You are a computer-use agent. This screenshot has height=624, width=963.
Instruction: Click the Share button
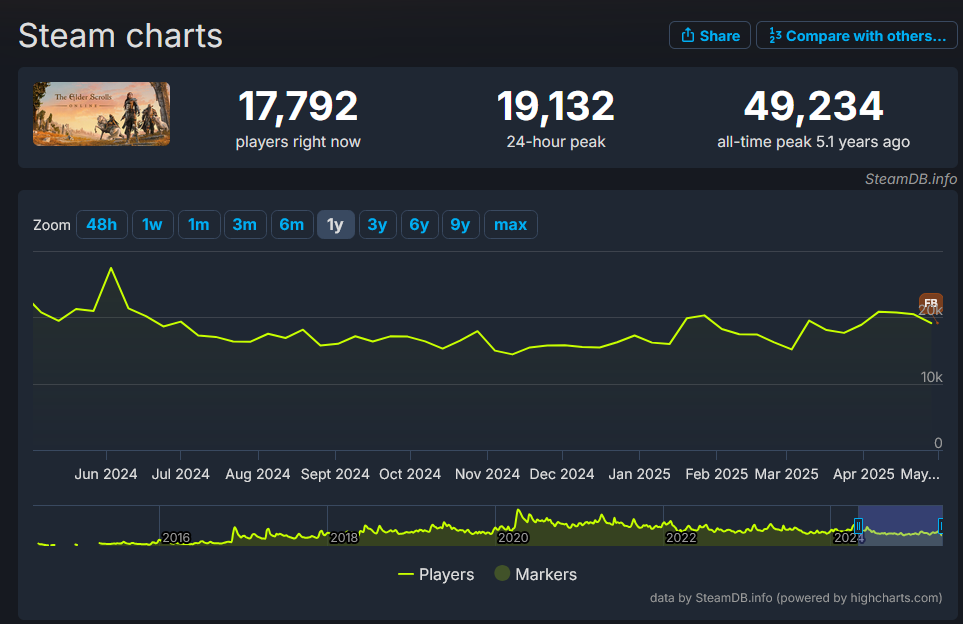tap(709, 36)
